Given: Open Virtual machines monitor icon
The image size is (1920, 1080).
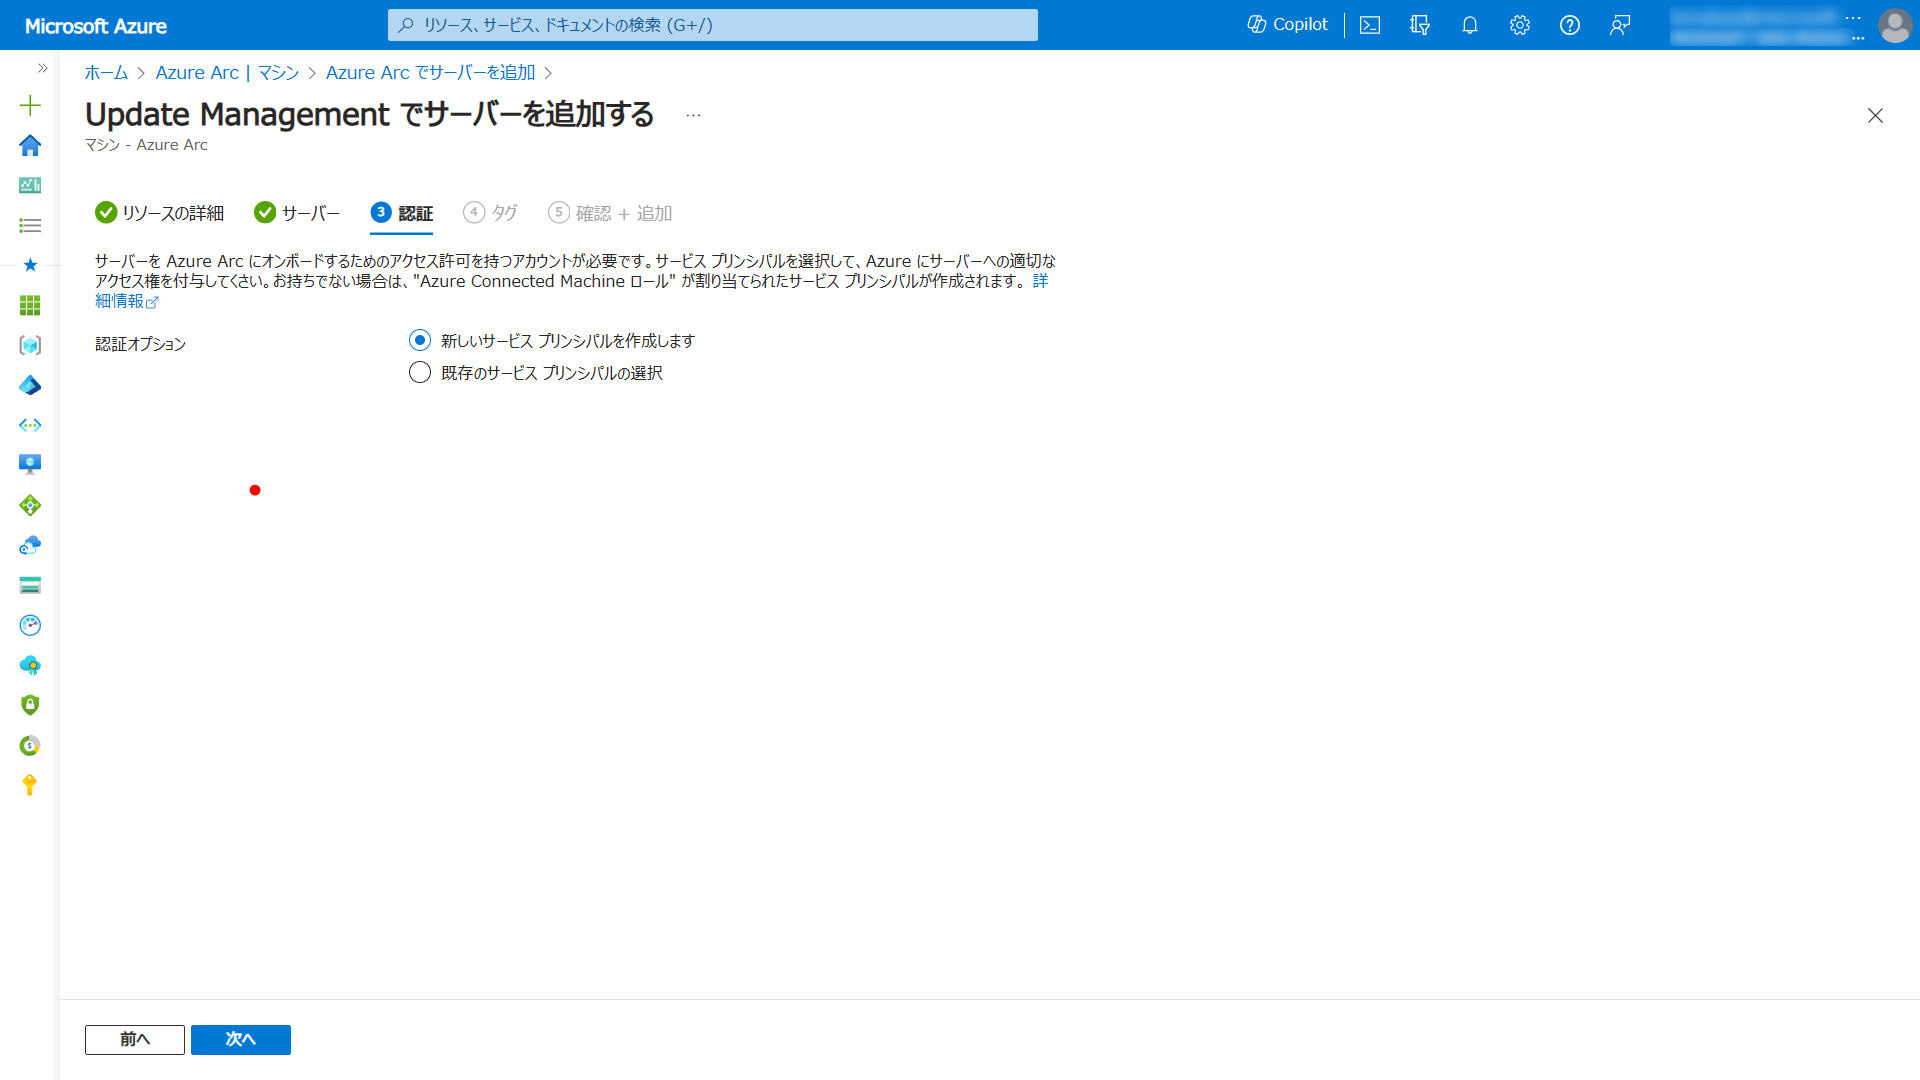Looking at the screenshot, I should pos(30,464).
